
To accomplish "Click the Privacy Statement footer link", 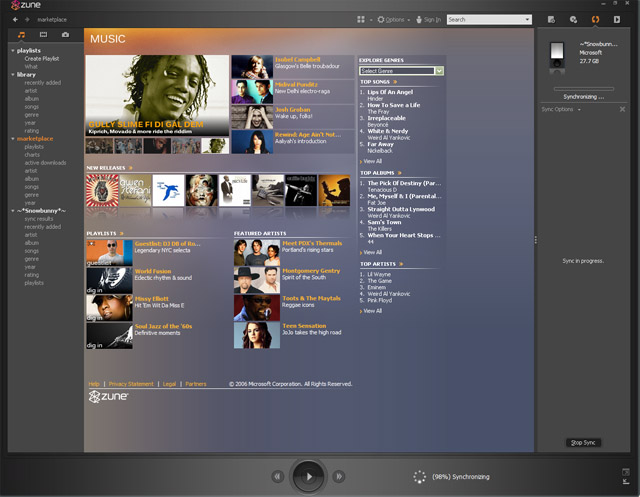I will pyautogui.click(x=131, y=384).
